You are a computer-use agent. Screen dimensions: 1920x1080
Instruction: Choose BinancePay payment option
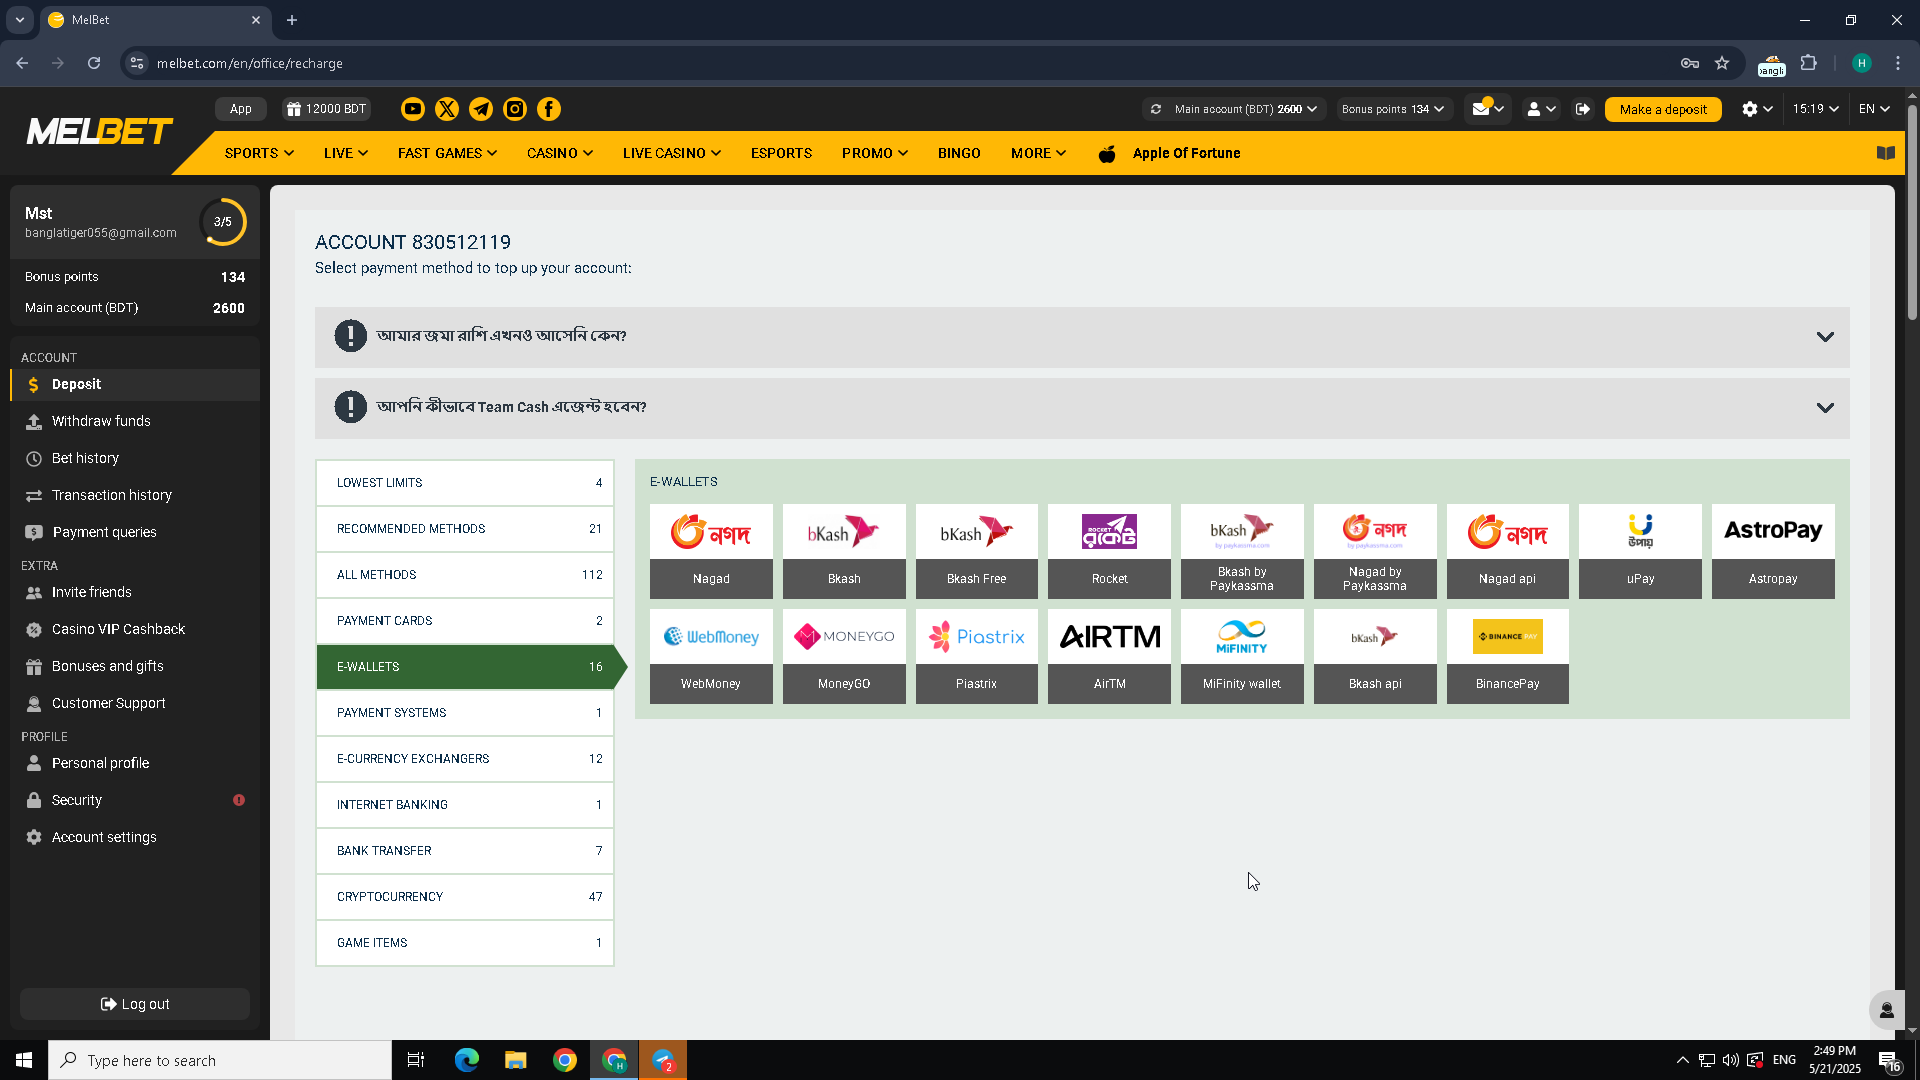click(x=1507, y=656)
